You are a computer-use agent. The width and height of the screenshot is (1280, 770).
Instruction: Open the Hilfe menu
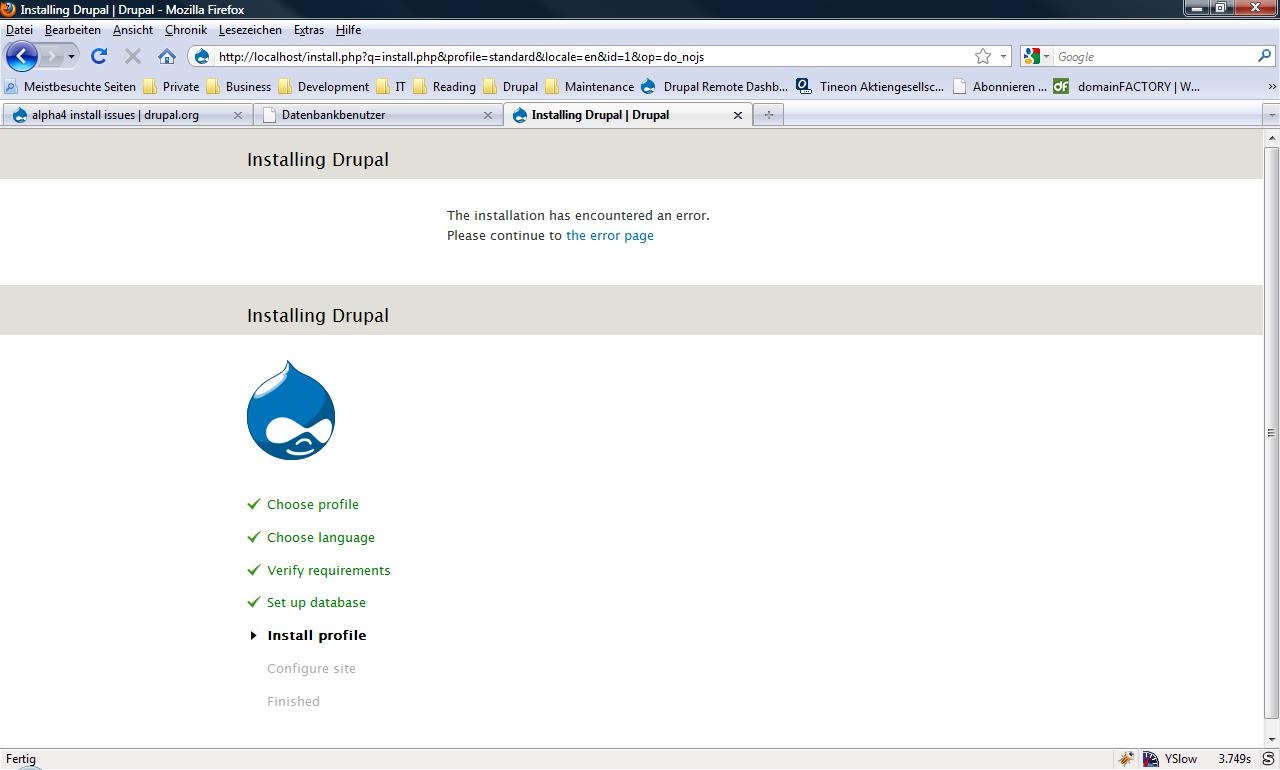[x=348, y=30]
